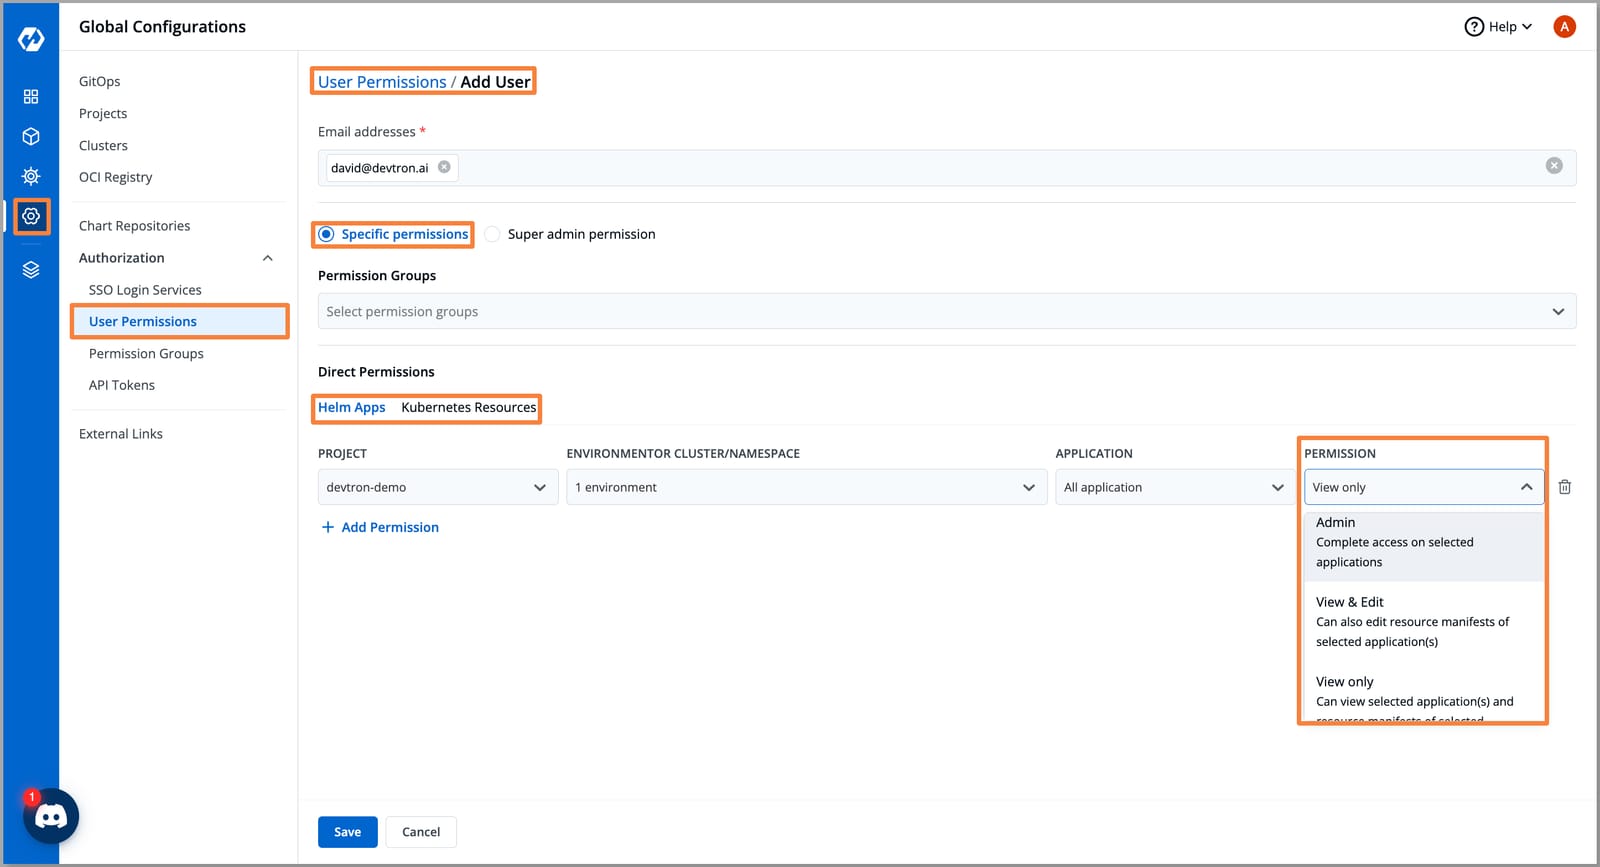Remove david@devtron.ai email chip

(444, 167)
